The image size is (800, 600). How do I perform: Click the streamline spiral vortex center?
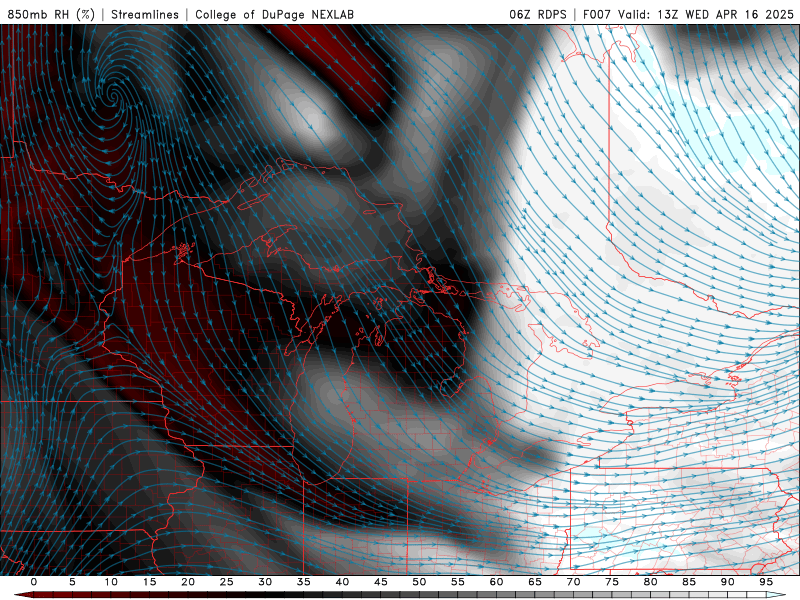click(x=113, y=95)
